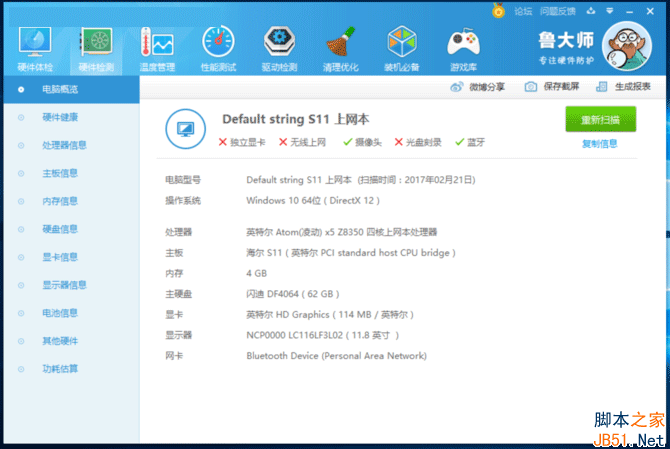Click the gold medal icon in title bar
The image size is (670, 449).
[498, 11]
